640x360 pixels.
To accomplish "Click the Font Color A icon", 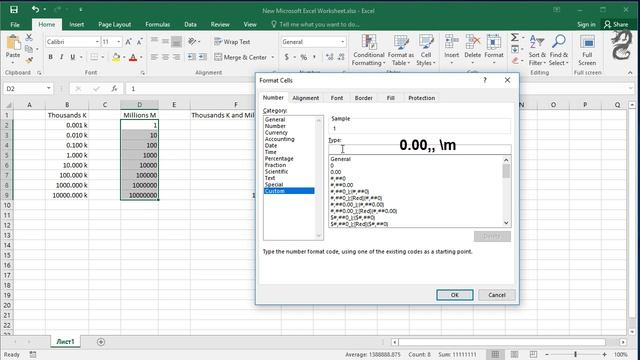I will coord(133,57).
